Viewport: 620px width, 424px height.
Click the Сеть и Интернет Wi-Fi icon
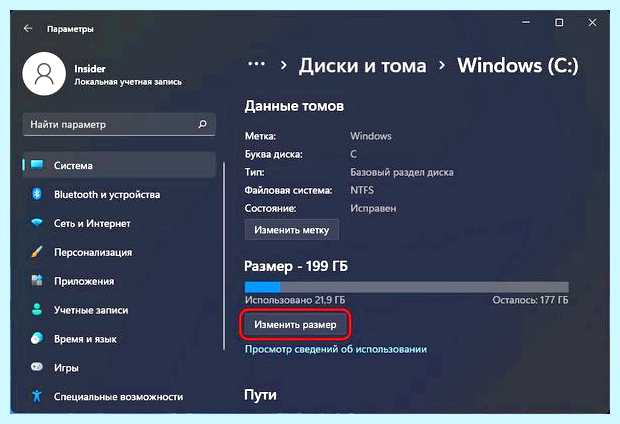[x=37, y=222]
